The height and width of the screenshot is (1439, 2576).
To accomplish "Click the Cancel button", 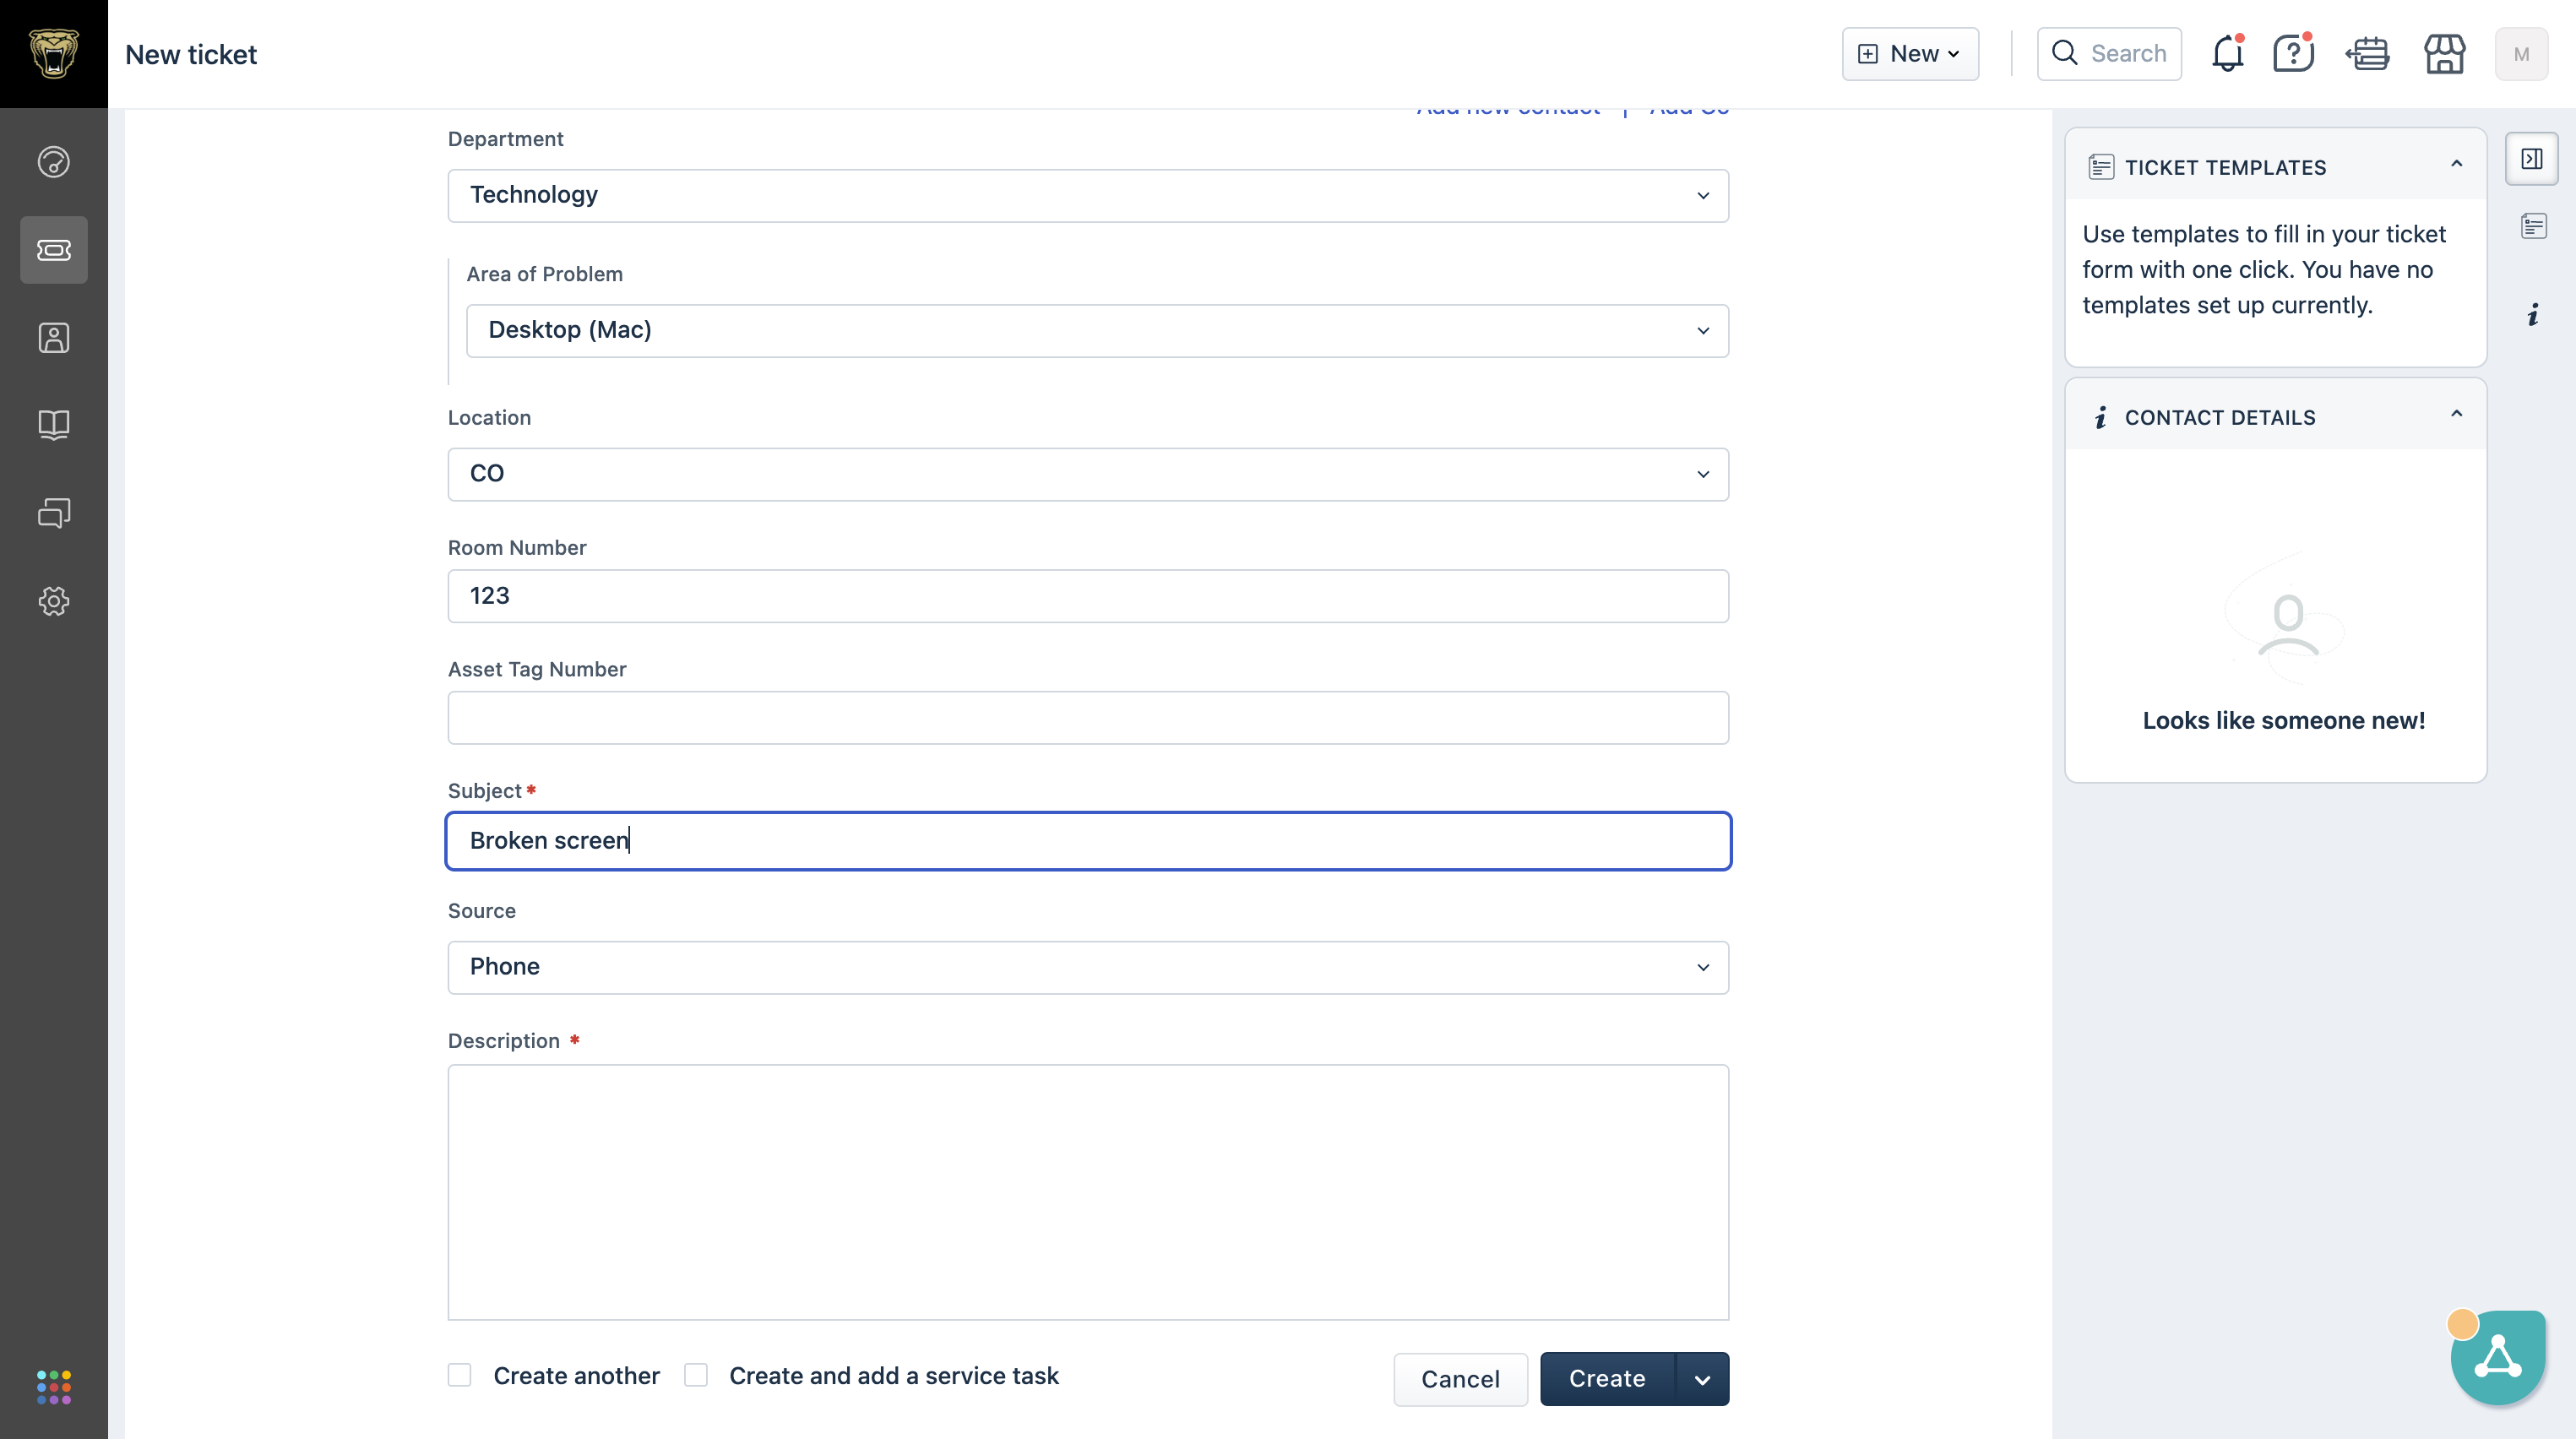I will [x=1460, y=1379].
